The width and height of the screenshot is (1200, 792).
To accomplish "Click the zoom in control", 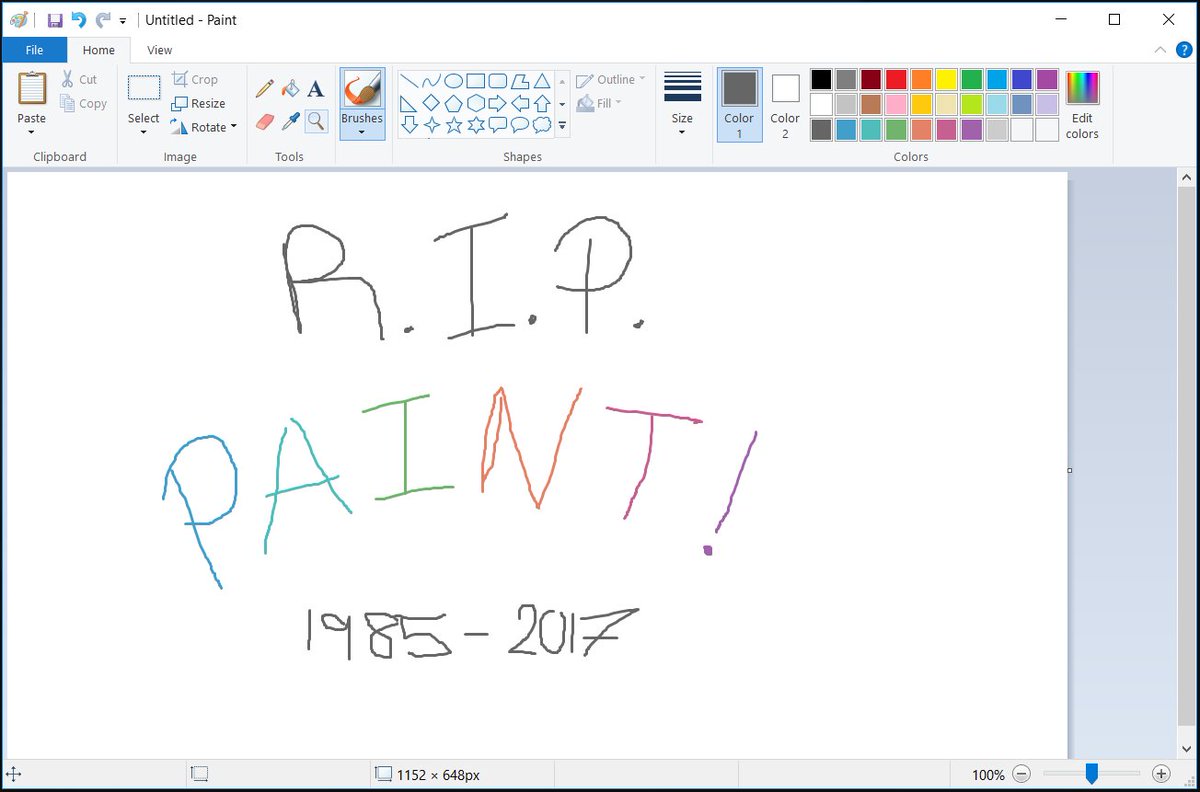I will click(1162, 774).
